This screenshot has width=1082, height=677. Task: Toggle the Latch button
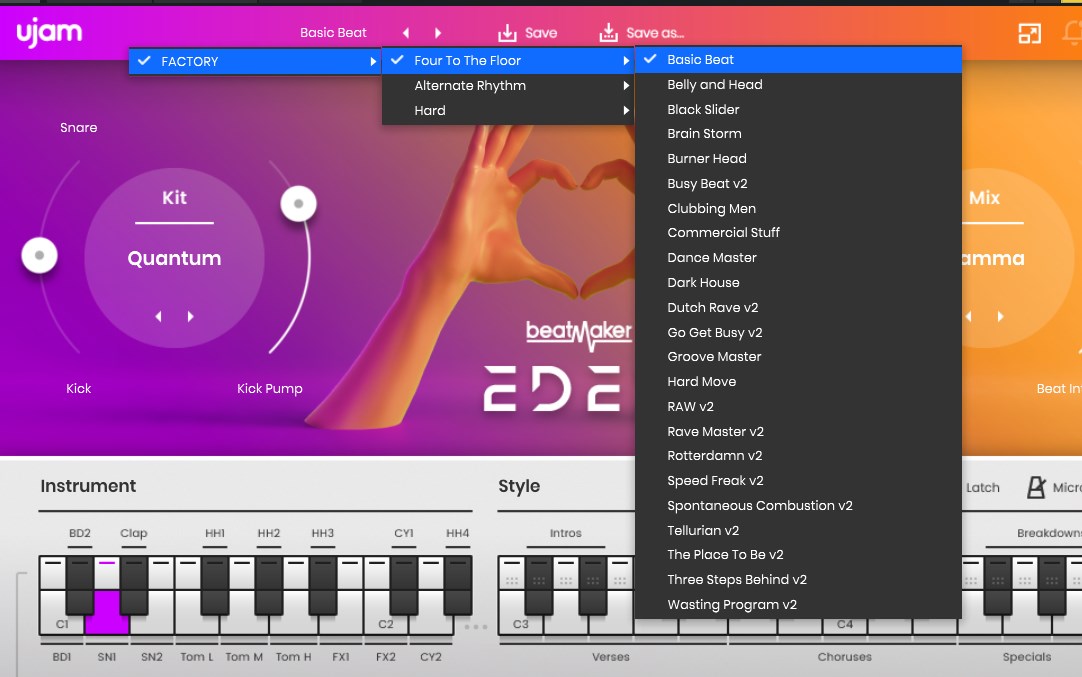point(982,488)
